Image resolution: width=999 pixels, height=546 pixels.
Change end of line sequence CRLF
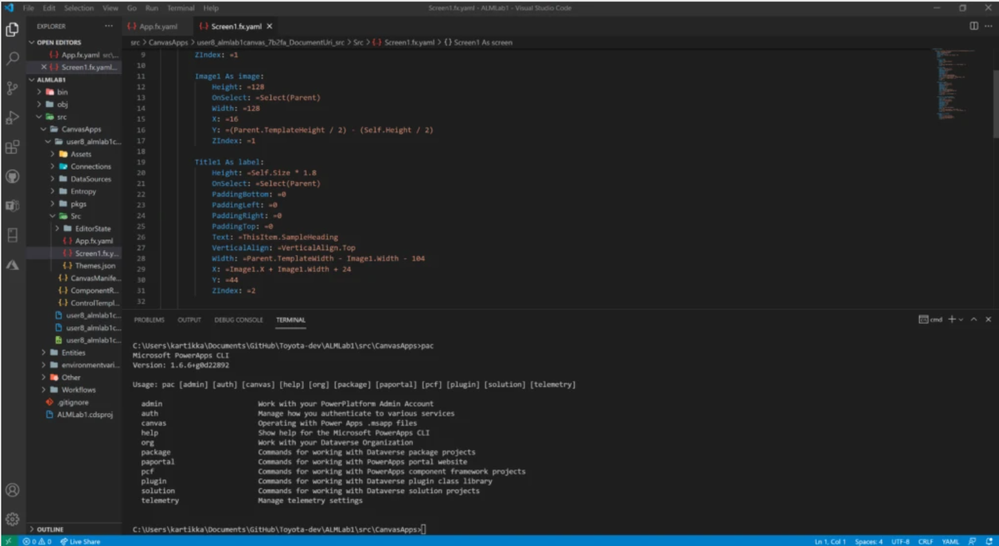tap(925, 542)
